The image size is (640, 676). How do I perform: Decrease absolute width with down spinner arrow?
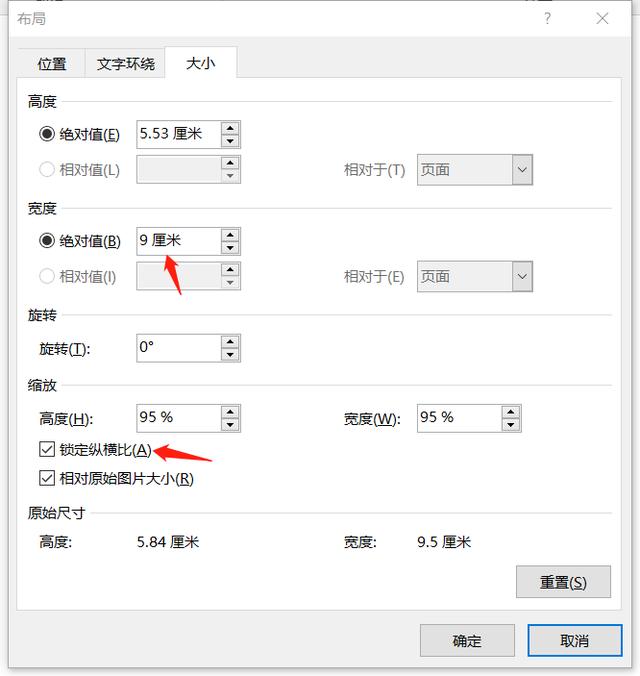click(231, 248)
